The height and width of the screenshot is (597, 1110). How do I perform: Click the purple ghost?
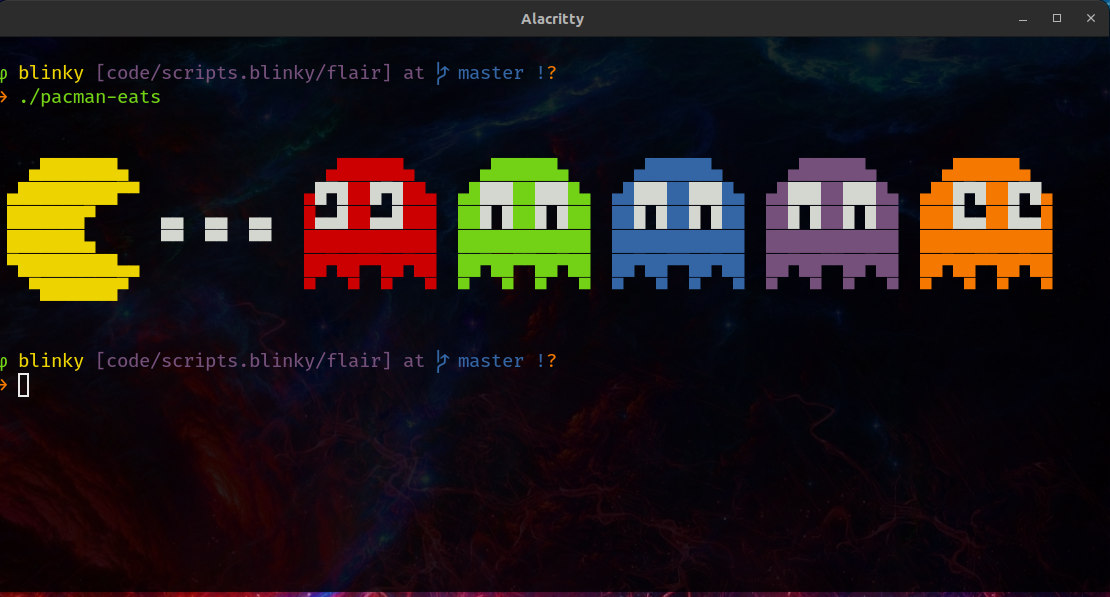tap(832, 224)
